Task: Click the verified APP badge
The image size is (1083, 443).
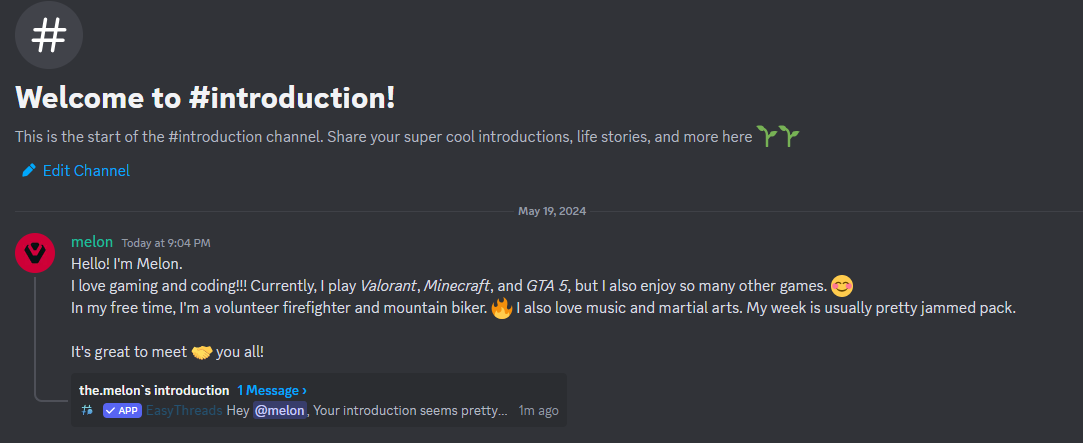Action: point(122,410)
